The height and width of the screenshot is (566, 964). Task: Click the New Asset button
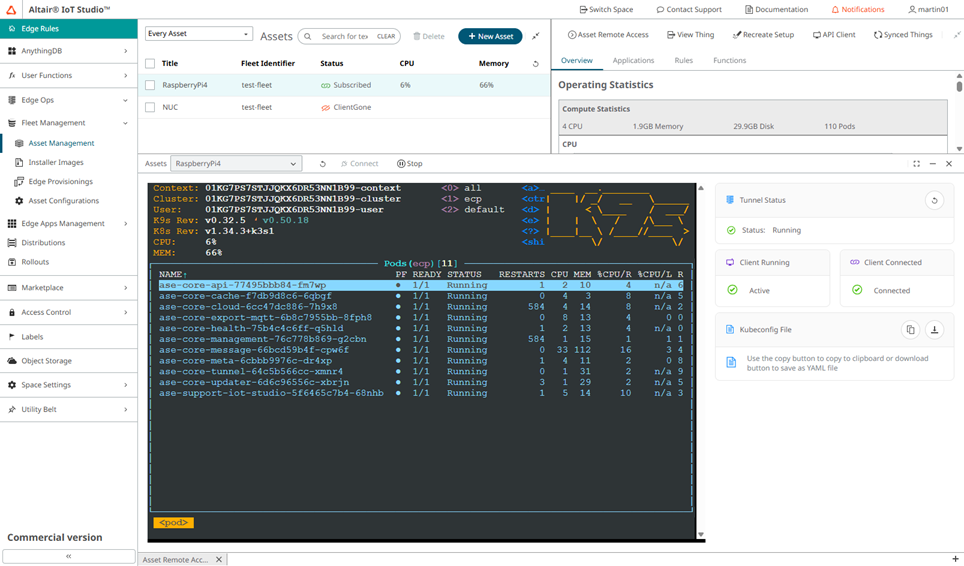point(490,36)
